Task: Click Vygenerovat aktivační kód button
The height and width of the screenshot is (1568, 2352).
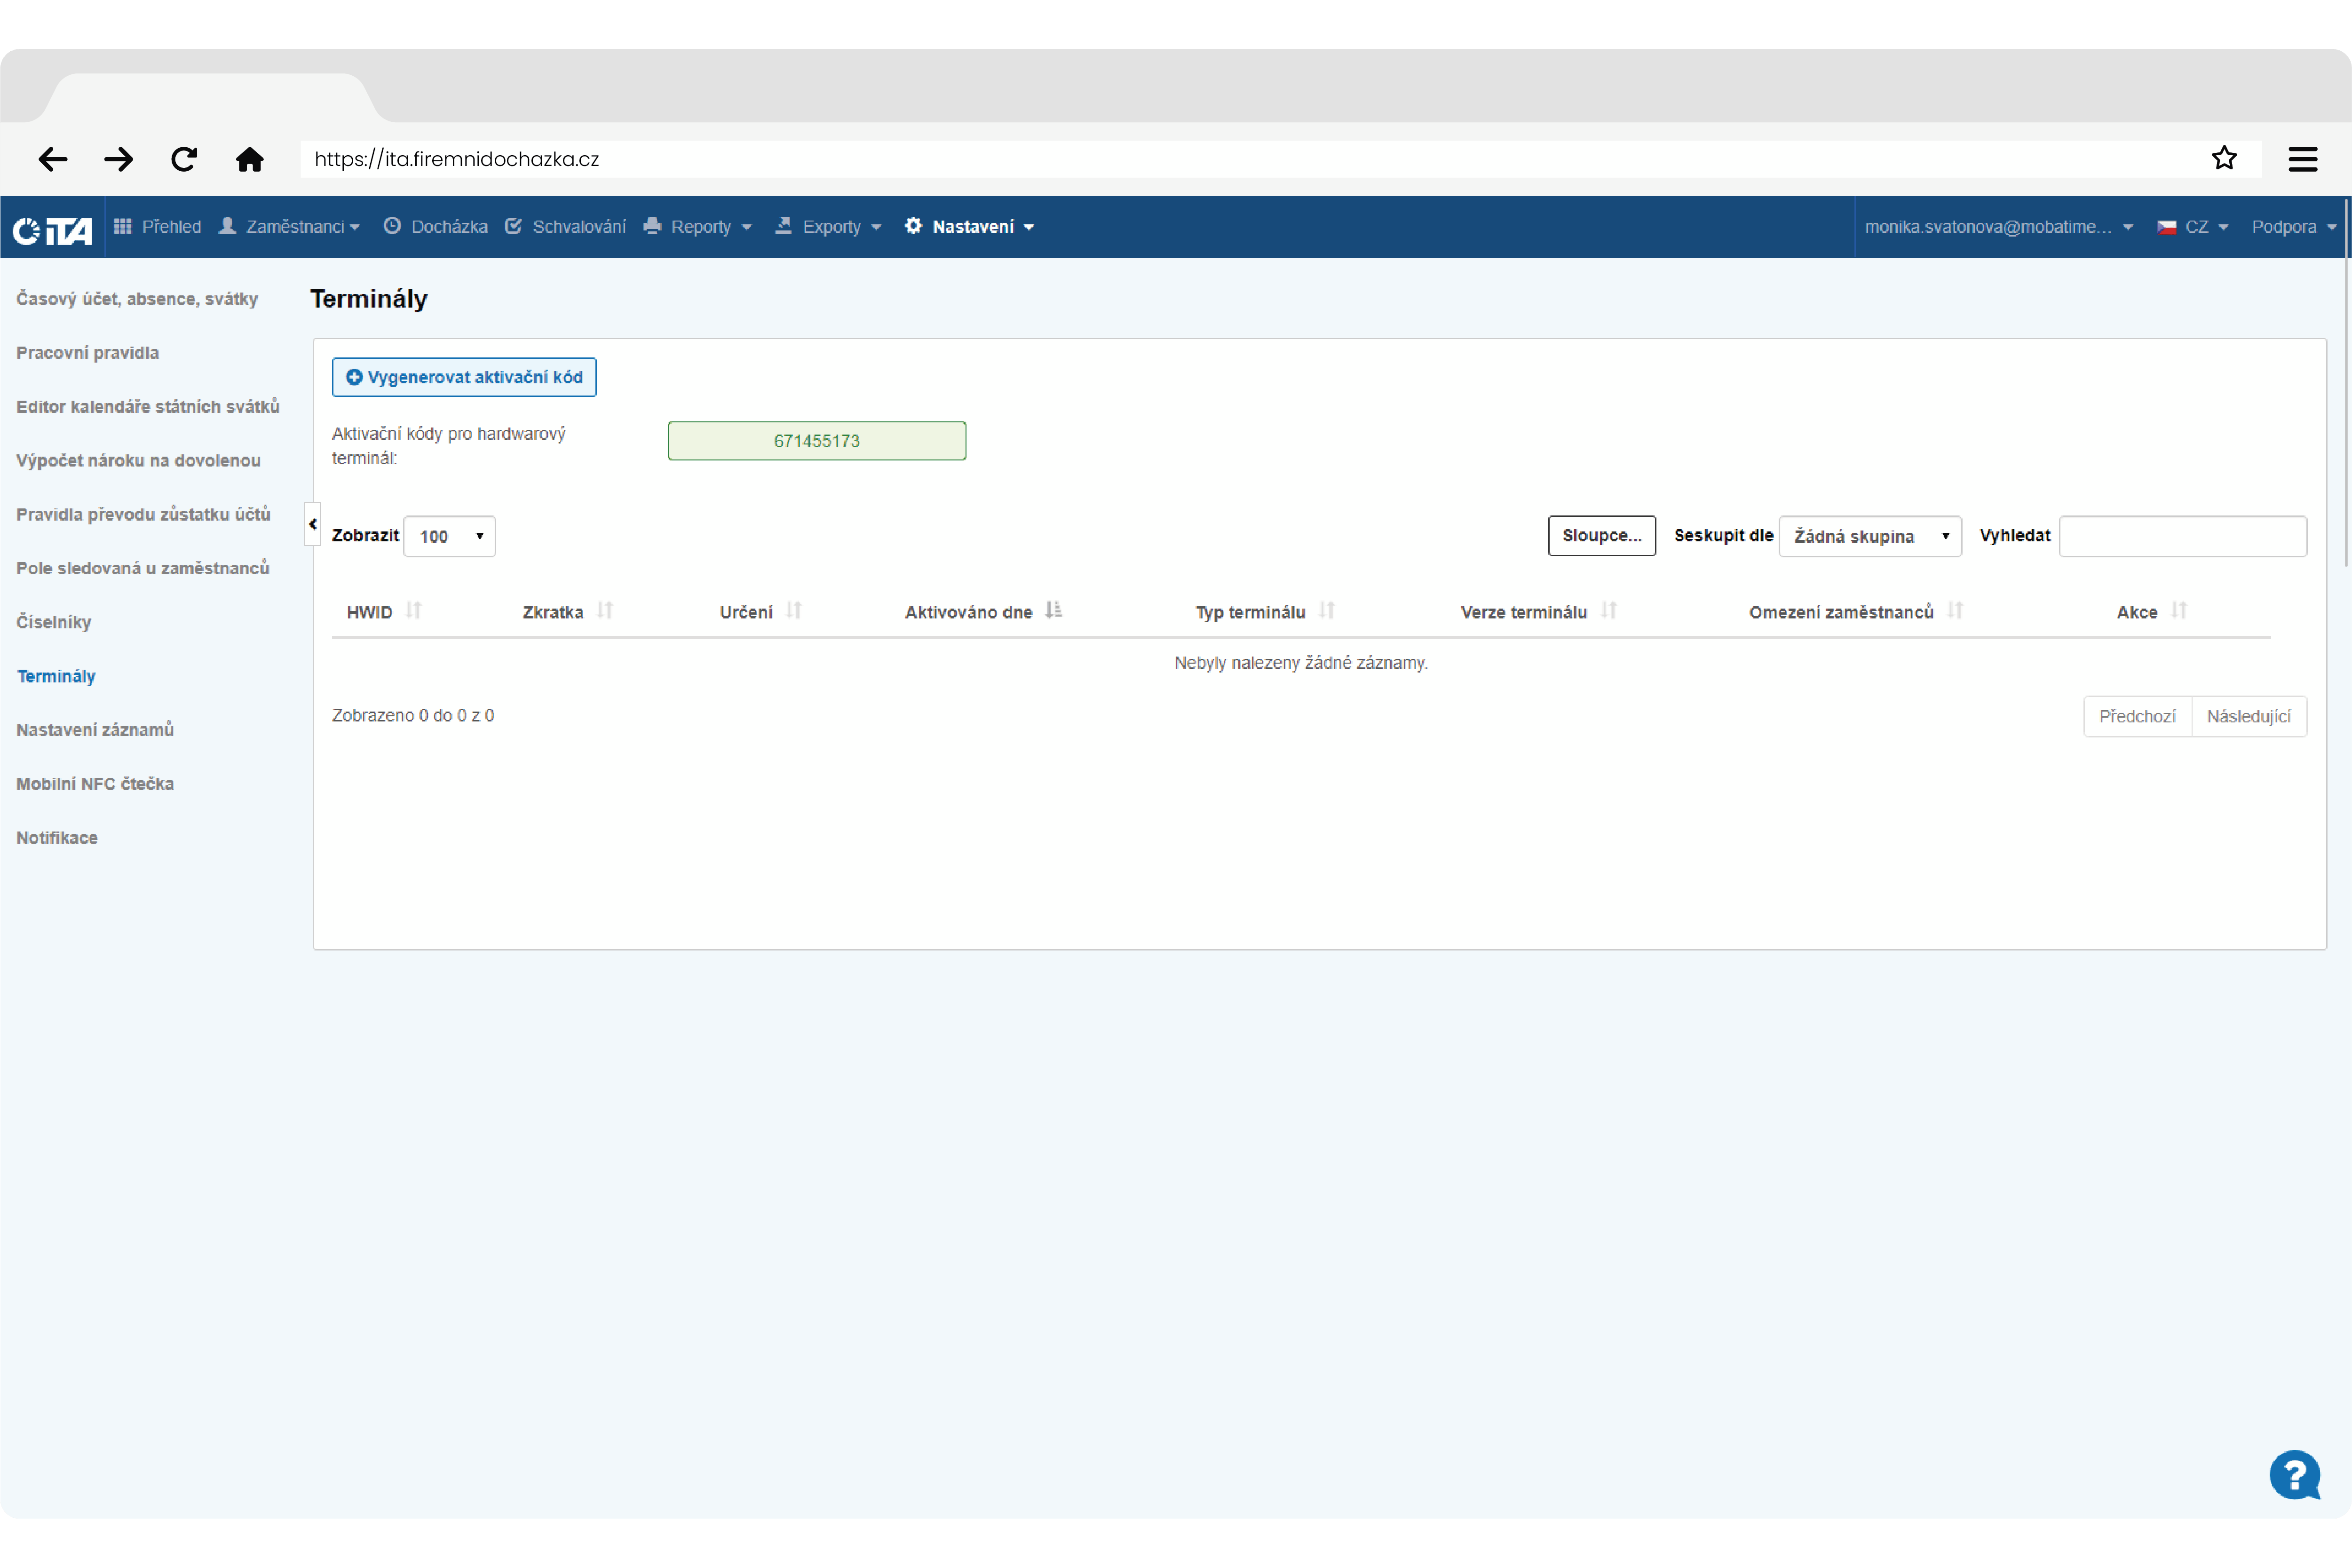Action: point(464,377)
